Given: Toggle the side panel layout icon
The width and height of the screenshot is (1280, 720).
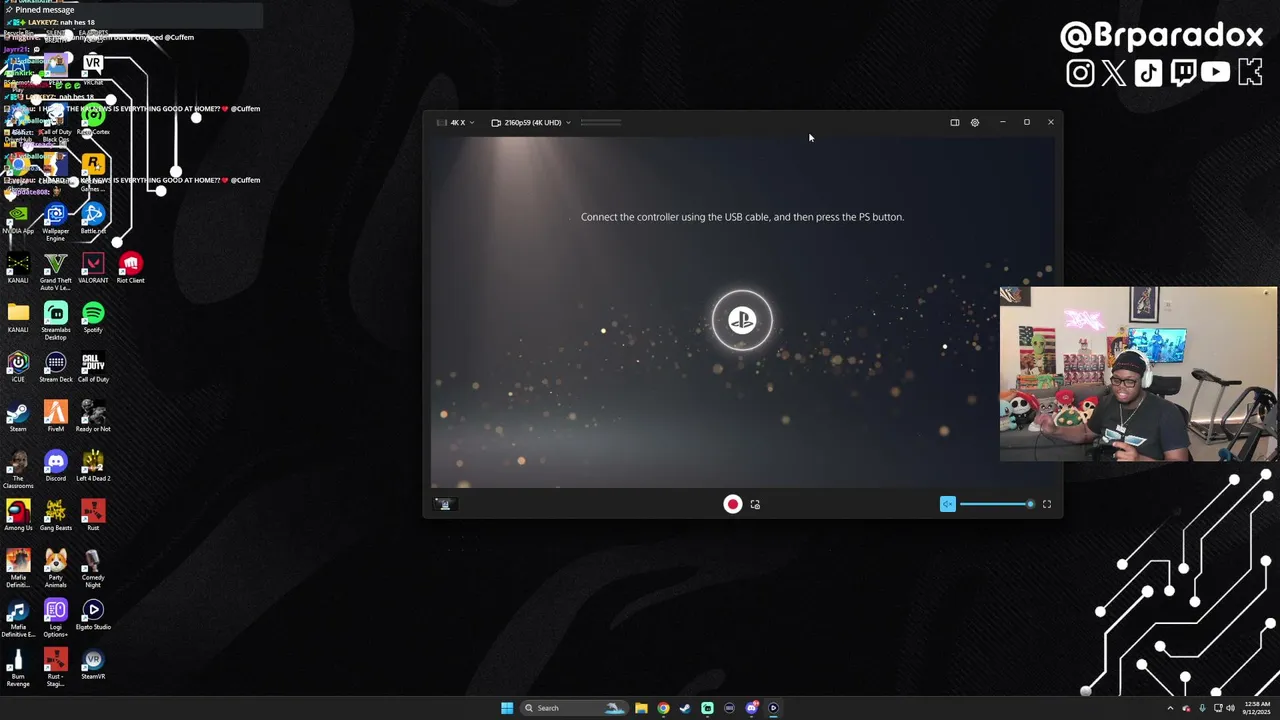Looking at the screenshot, I should pos(955,122).
